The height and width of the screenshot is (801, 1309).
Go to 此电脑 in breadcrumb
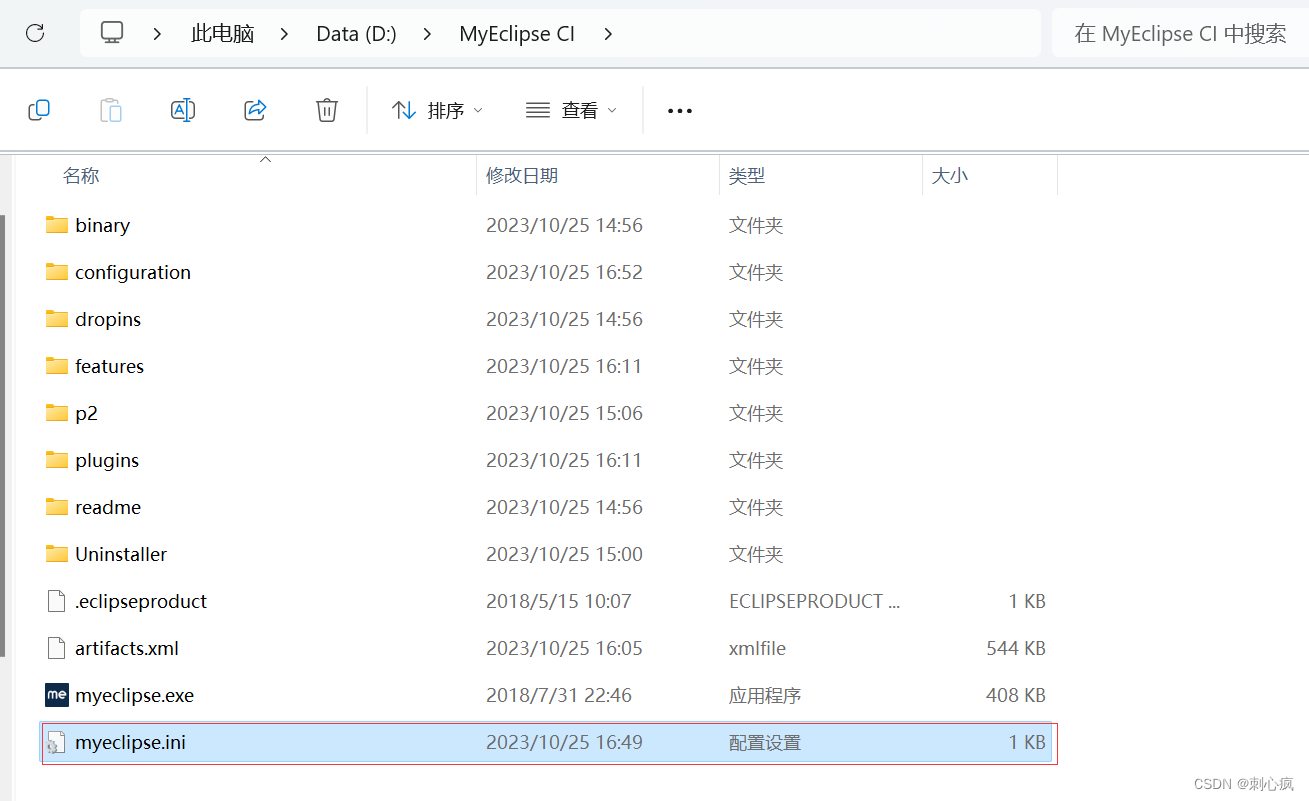click(223, 34)
